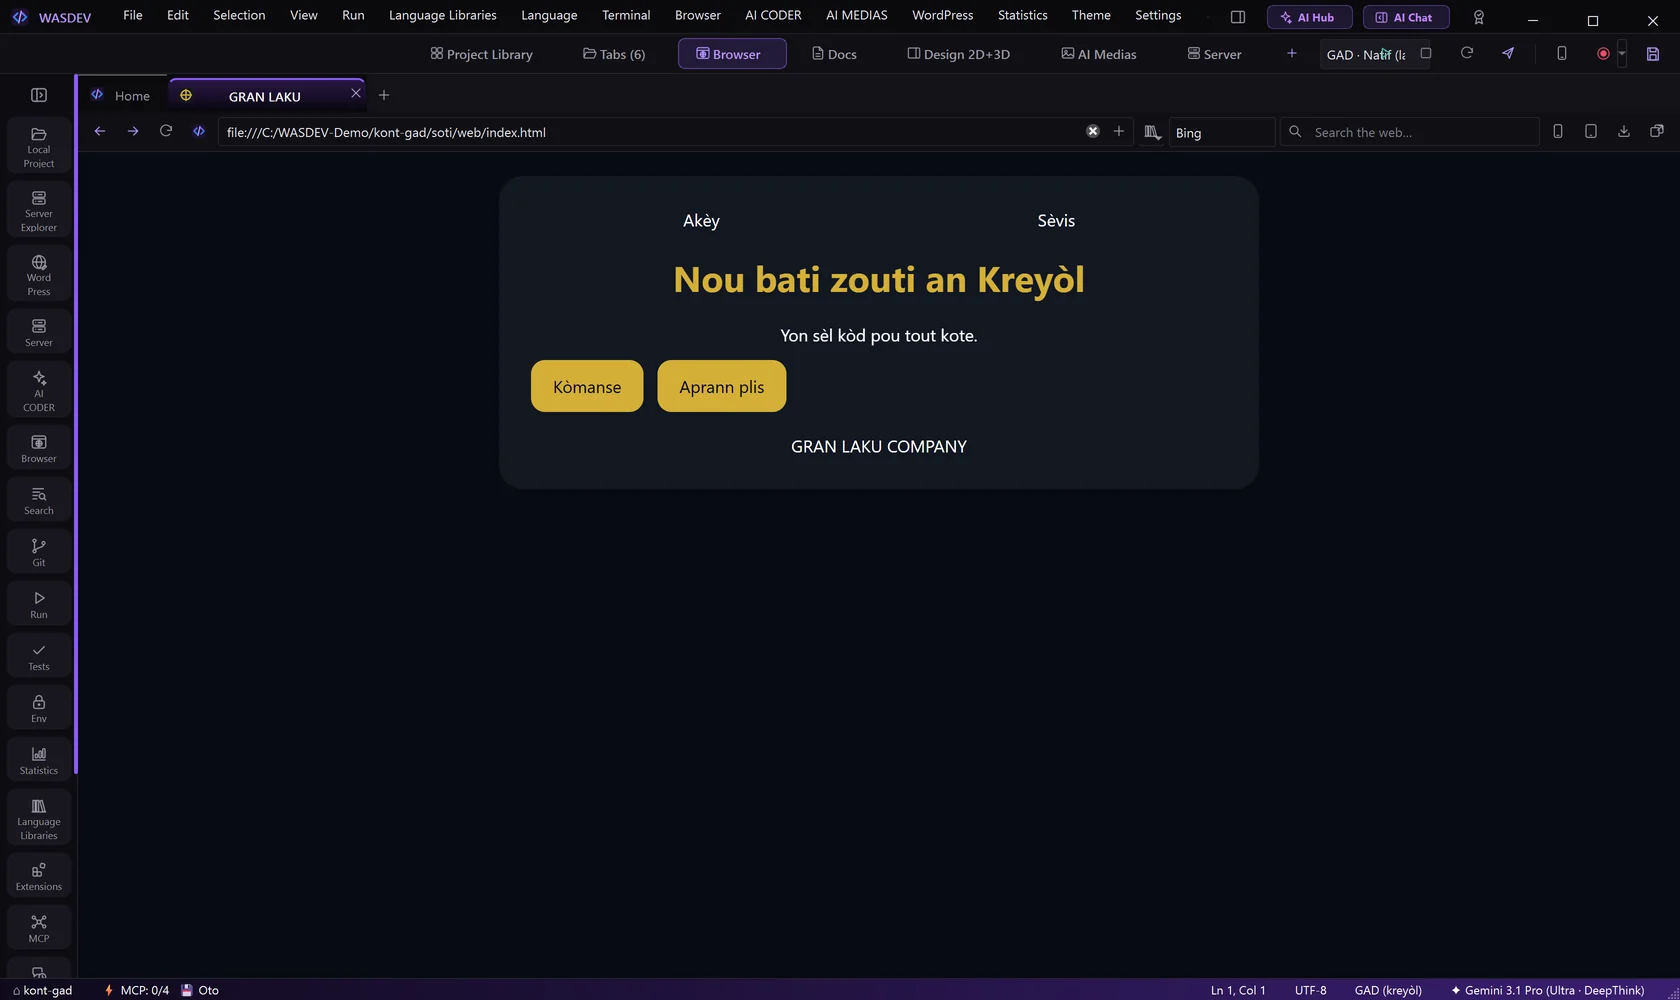Viewport: 1680px width, 1000px height.
Task: Open the Local Project sidebar panel
Action: [38, 147]
